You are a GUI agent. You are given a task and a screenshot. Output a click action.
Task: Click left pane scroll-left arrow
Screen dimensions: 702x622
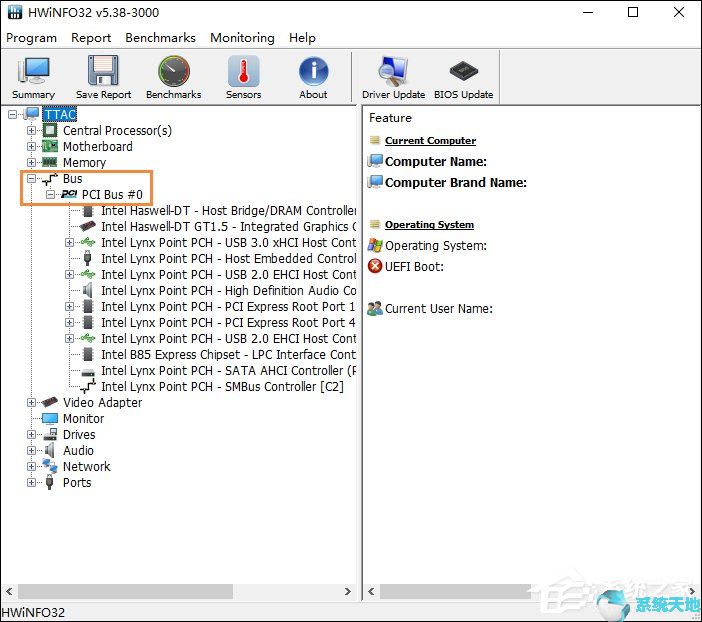[x=9, y=591]
